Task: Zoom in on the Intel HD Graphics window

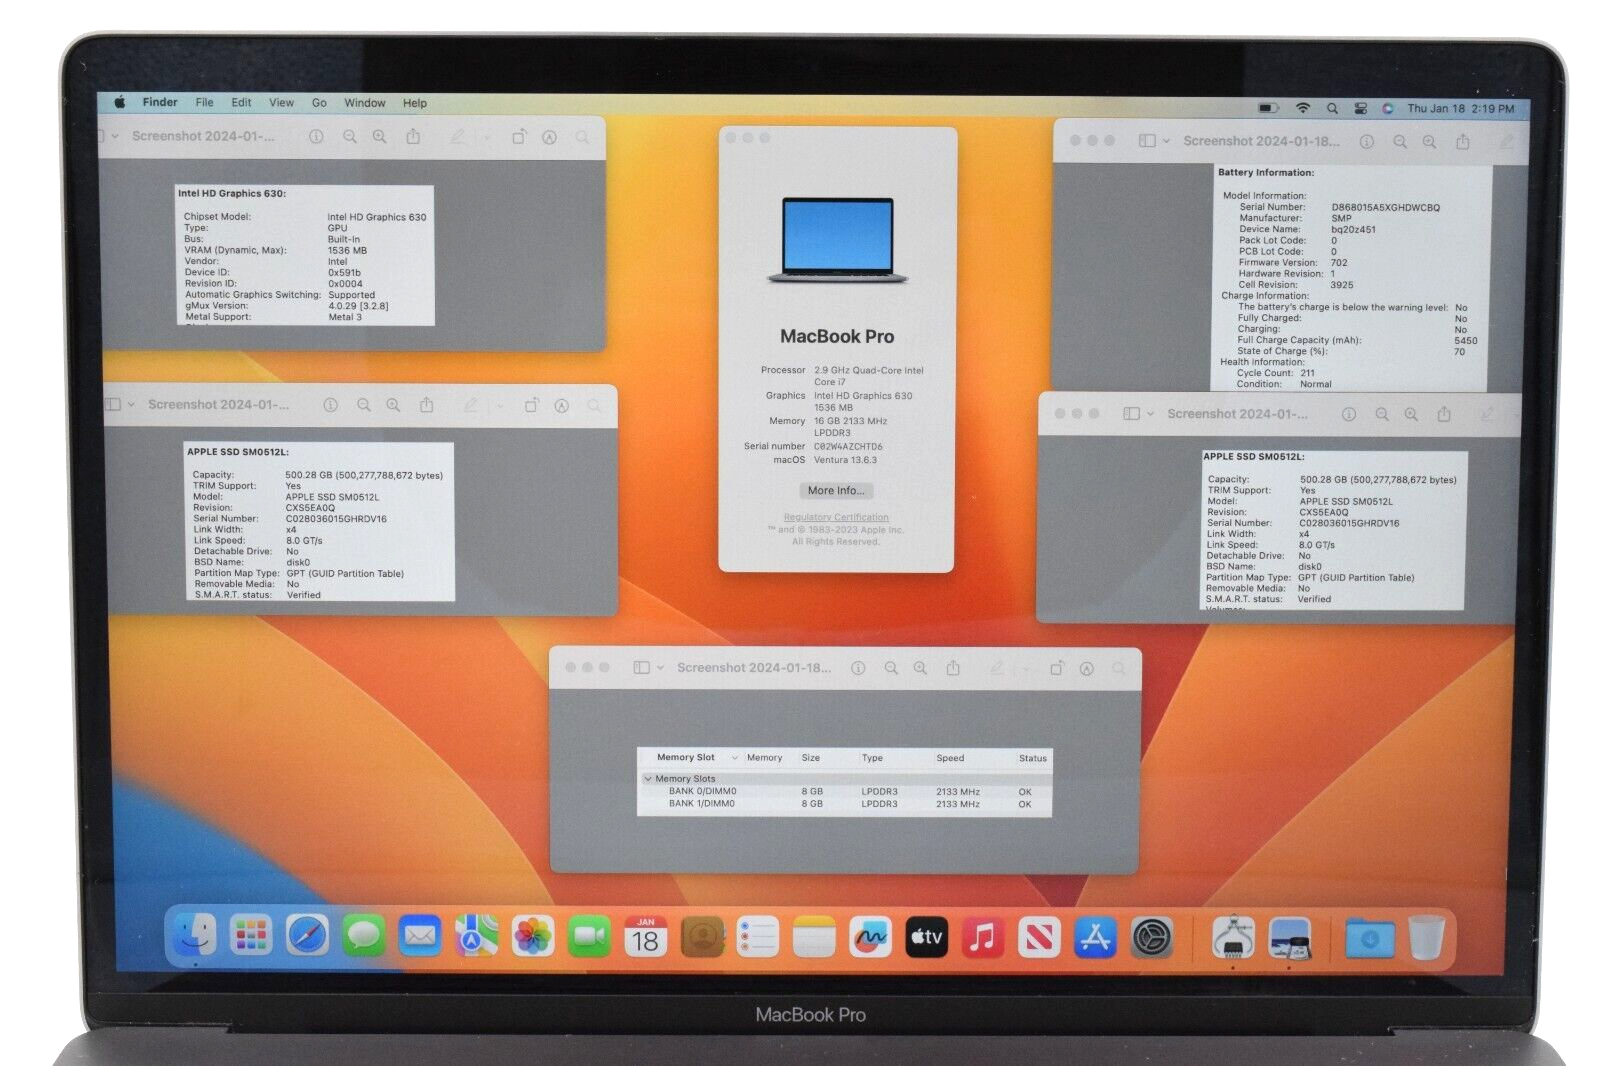Action: point(380,137)
